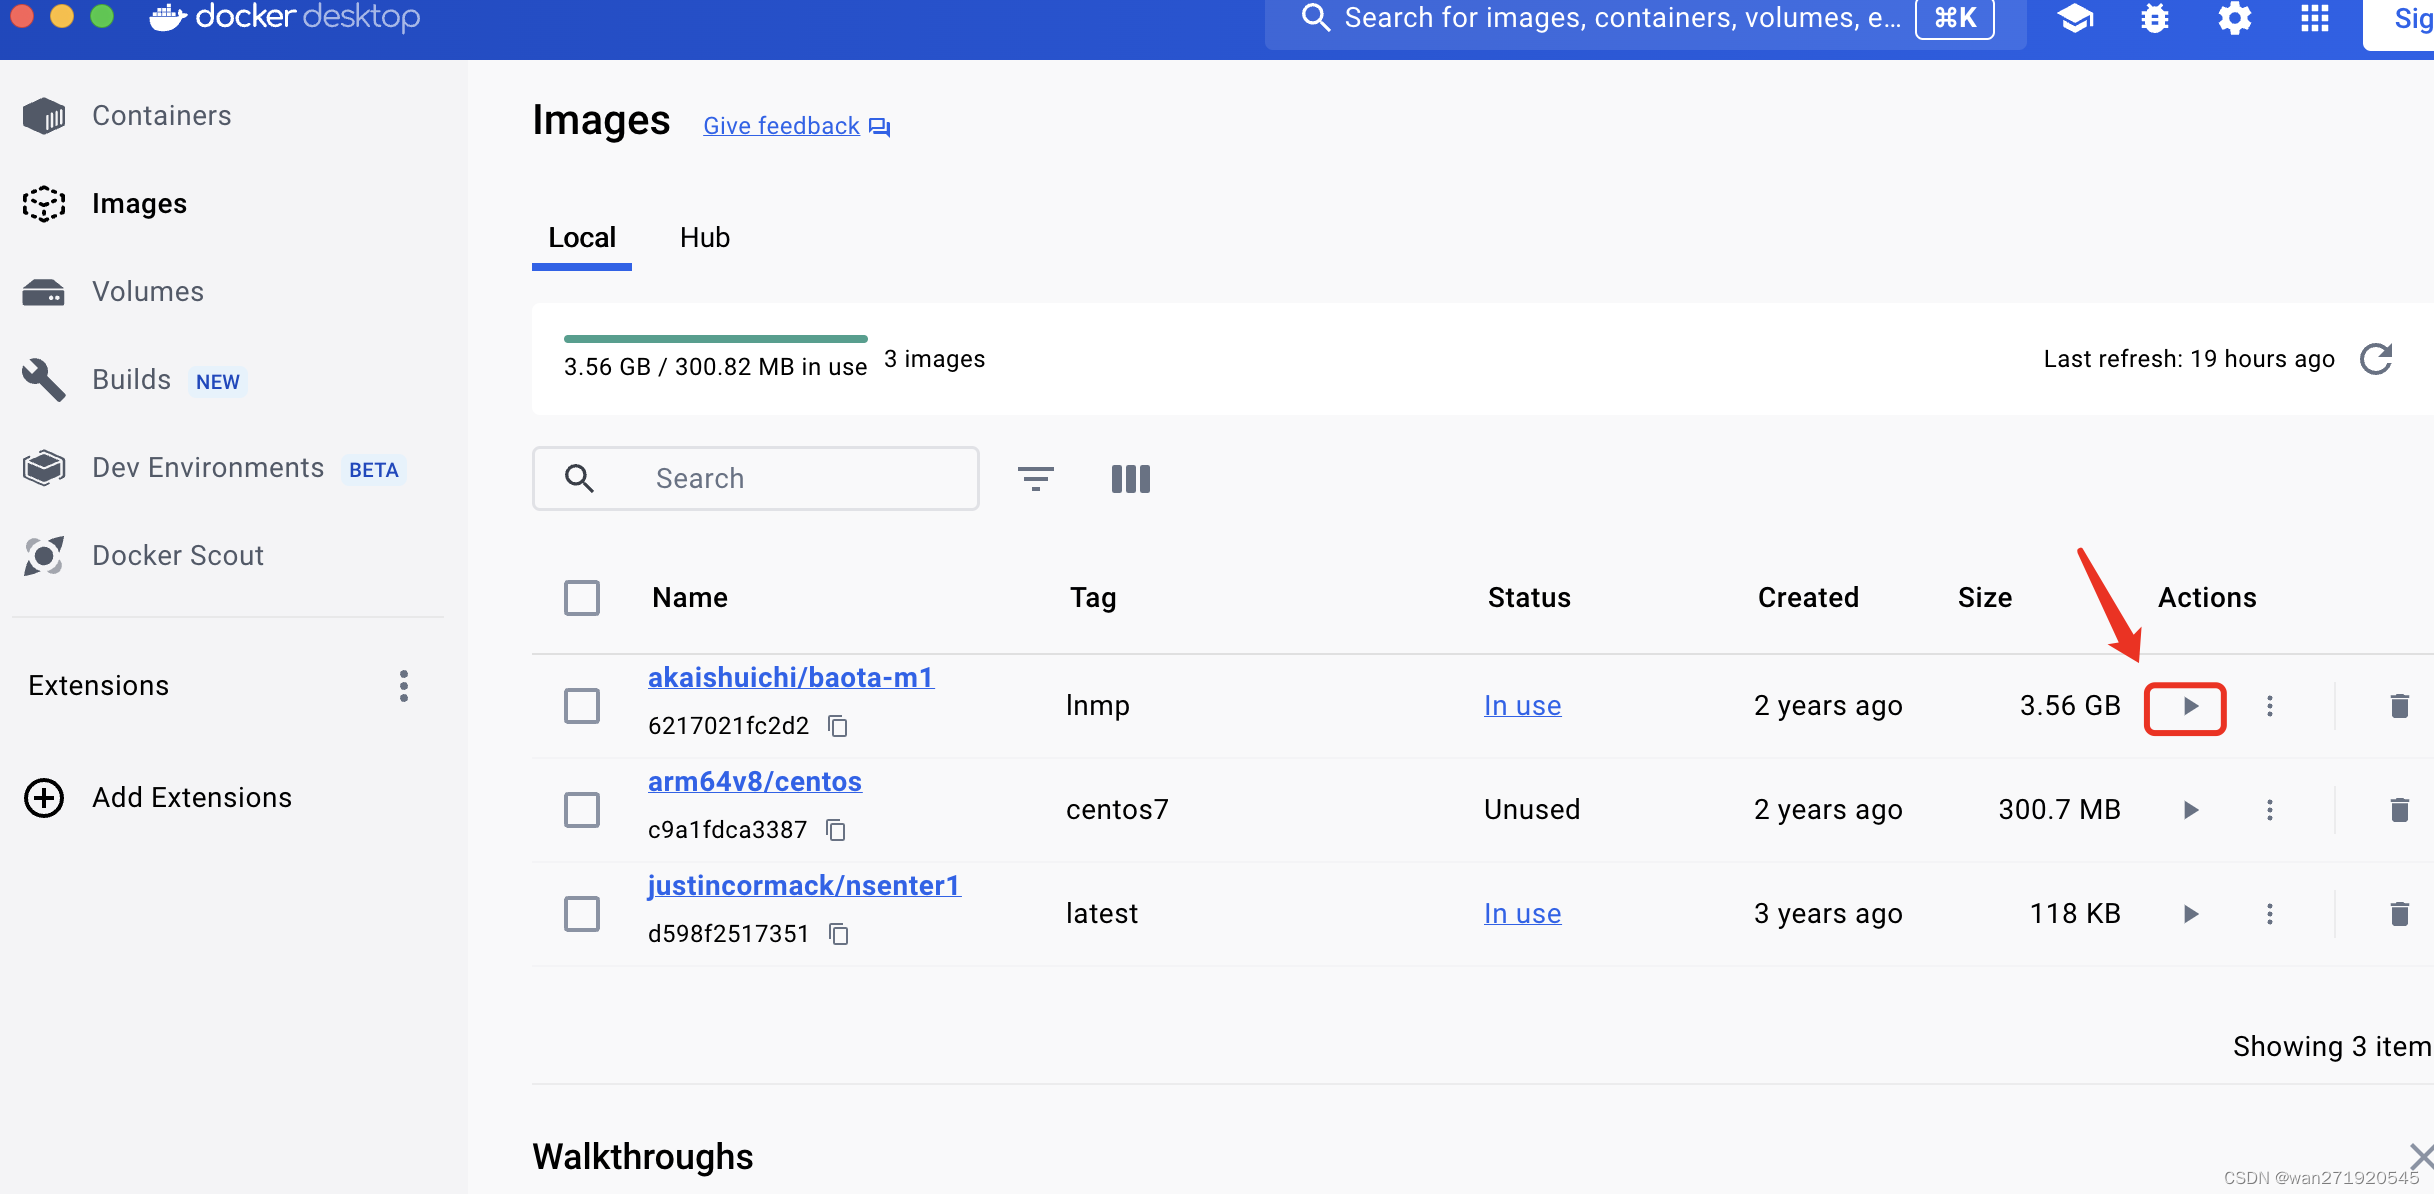Sort by the Size column header
Image resolution: width=2434 pixels, height=1194 pixels.
(x=1985, y=598)
